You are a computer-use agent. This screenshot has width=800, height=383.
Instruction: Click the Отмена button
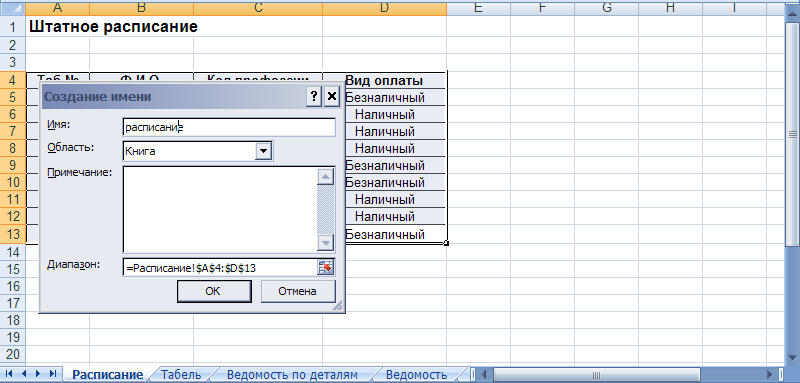pos(298,292)
